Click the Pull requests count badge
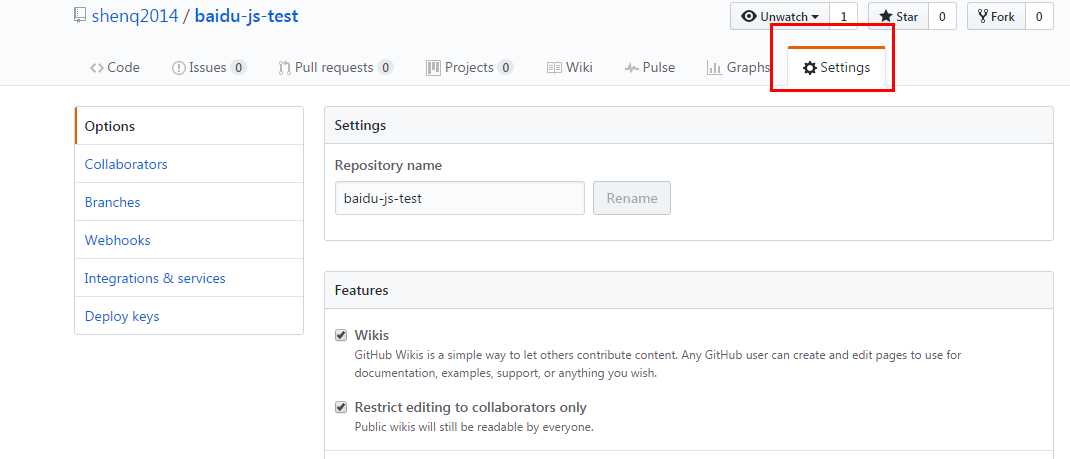 pyautogui.click(x=386, y=68)
